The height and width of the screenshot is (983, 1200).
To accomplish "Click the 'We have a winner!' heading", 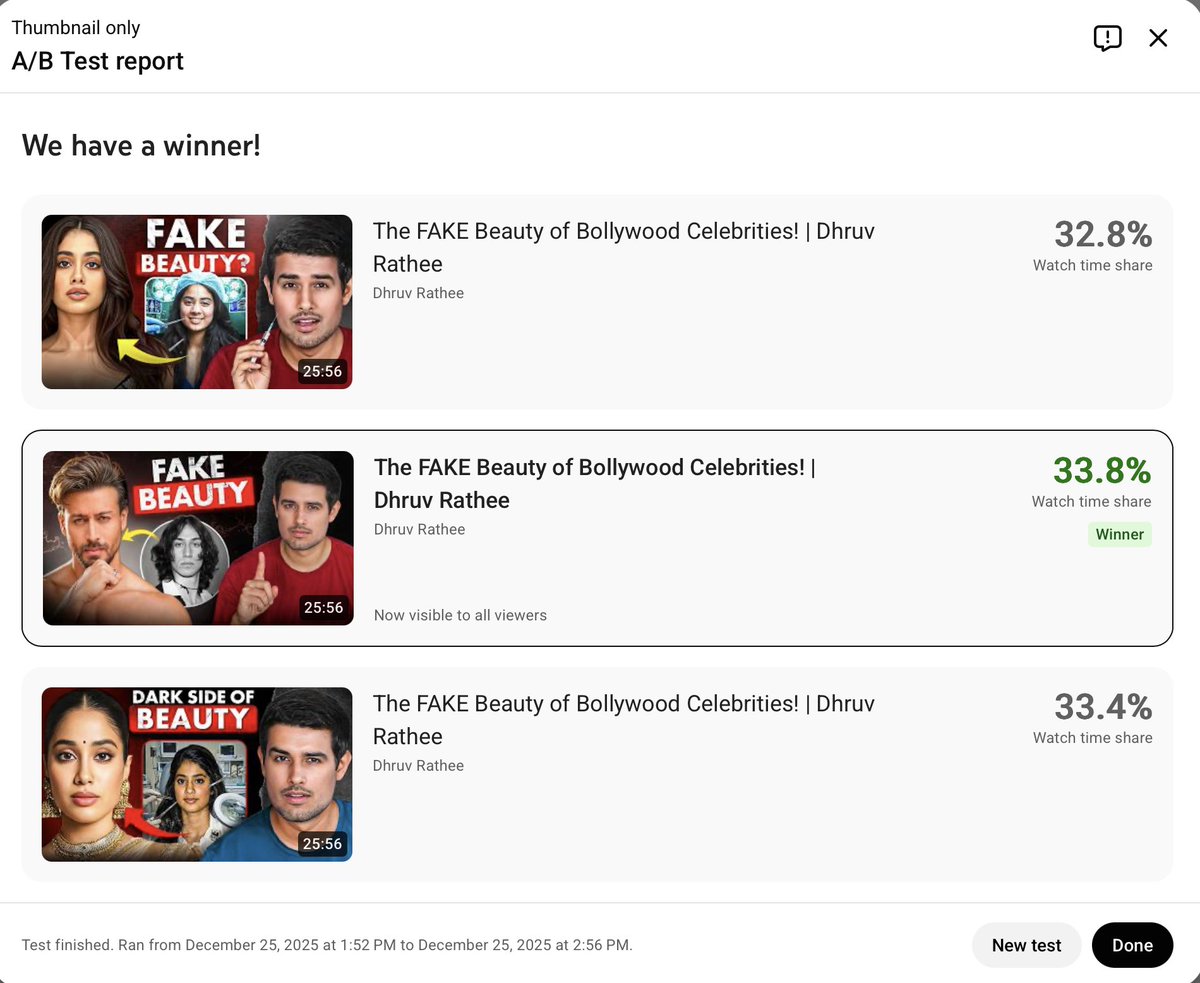I will pos(141,146).
